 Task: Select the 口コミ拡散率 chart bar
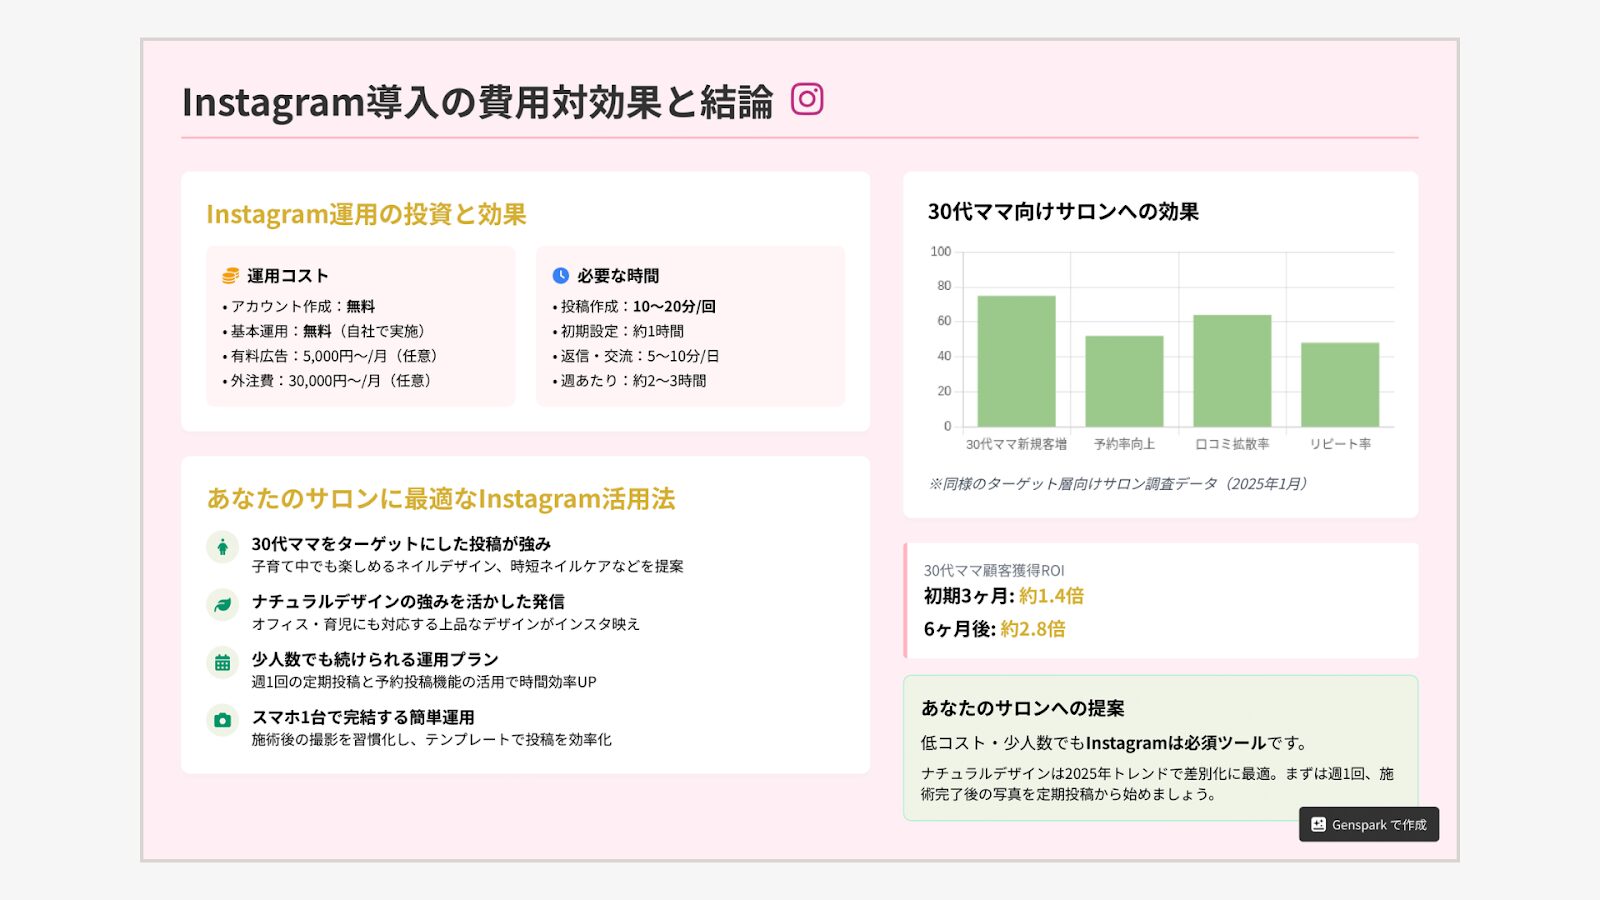(1232, 371)
